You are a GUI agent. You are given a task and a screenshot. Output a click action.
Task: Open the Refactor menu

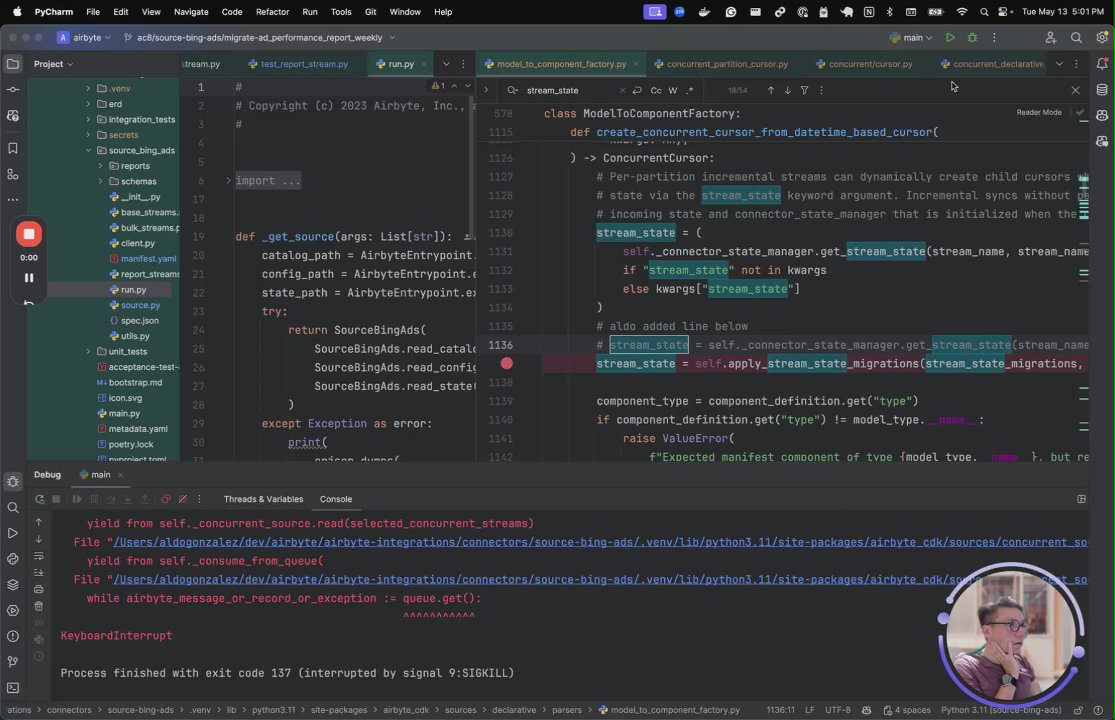pos(271,12)
